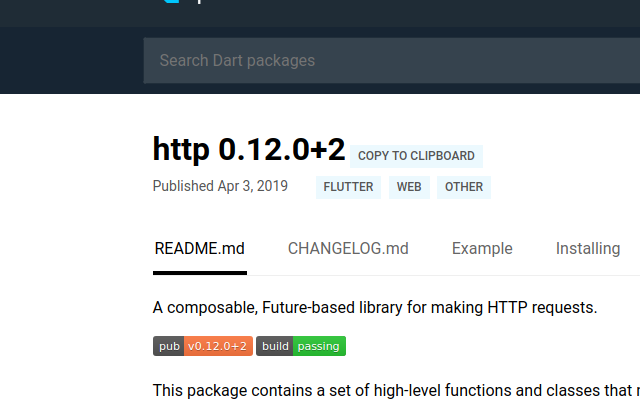Open the CHANGELOG.md tab
Screen dimensions: 640x400
(x=348, y=249)
